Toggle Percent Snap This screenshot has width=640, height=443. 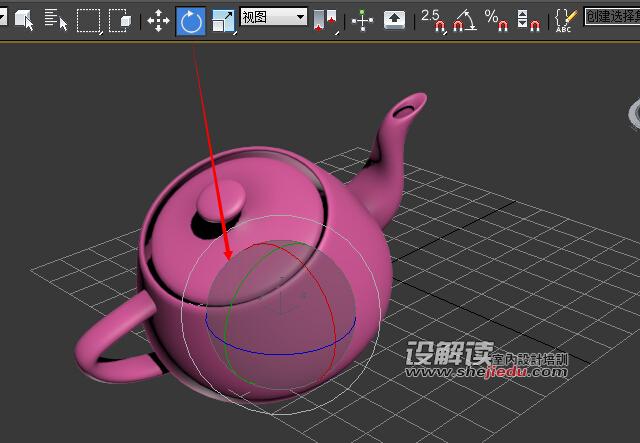point(496,19)
